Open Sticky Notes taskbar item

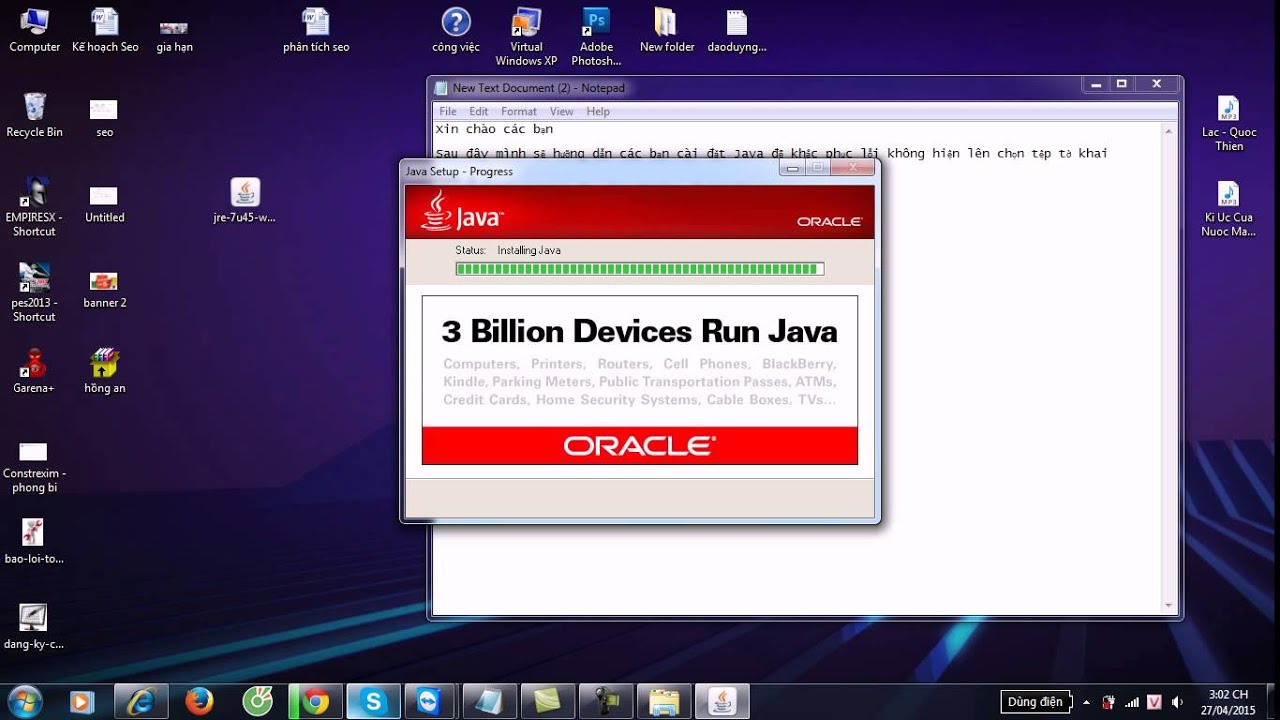tap(549, 702)
